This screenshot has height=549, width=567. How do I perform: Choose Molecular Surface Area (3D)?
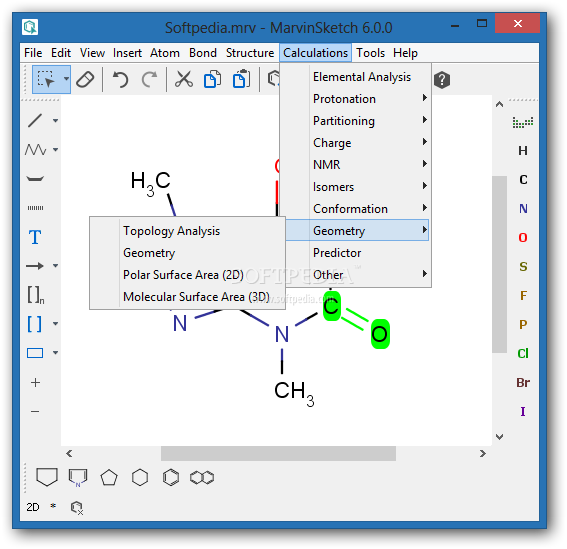tap(187, 297)
